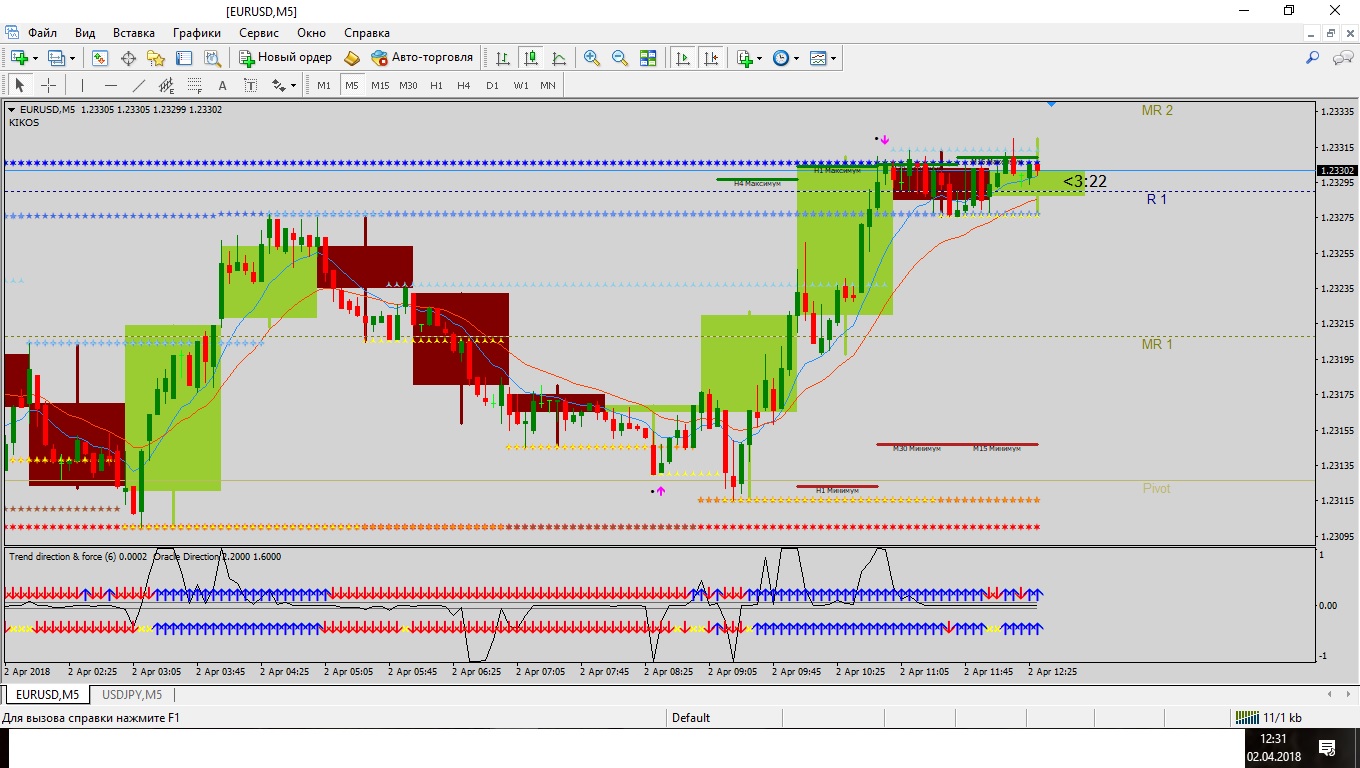Switch timeframe to H4
The height and width of the screenshot is (768, 1360).
coord(464,85)
